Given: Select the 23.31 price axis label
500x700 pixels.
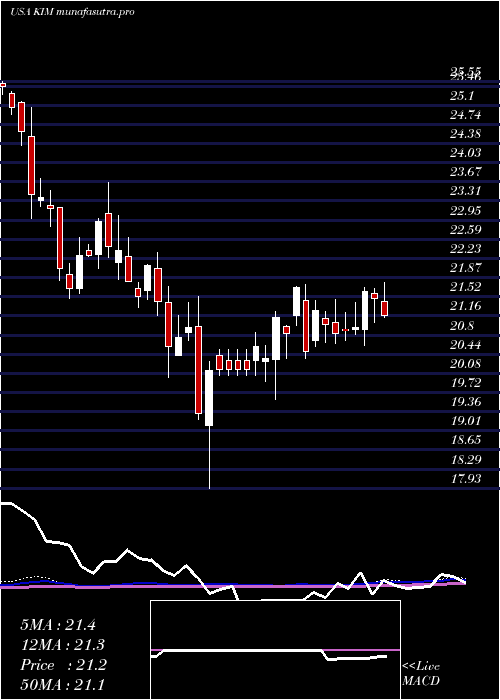Looking at the screenshot, I should pos(466,191).
